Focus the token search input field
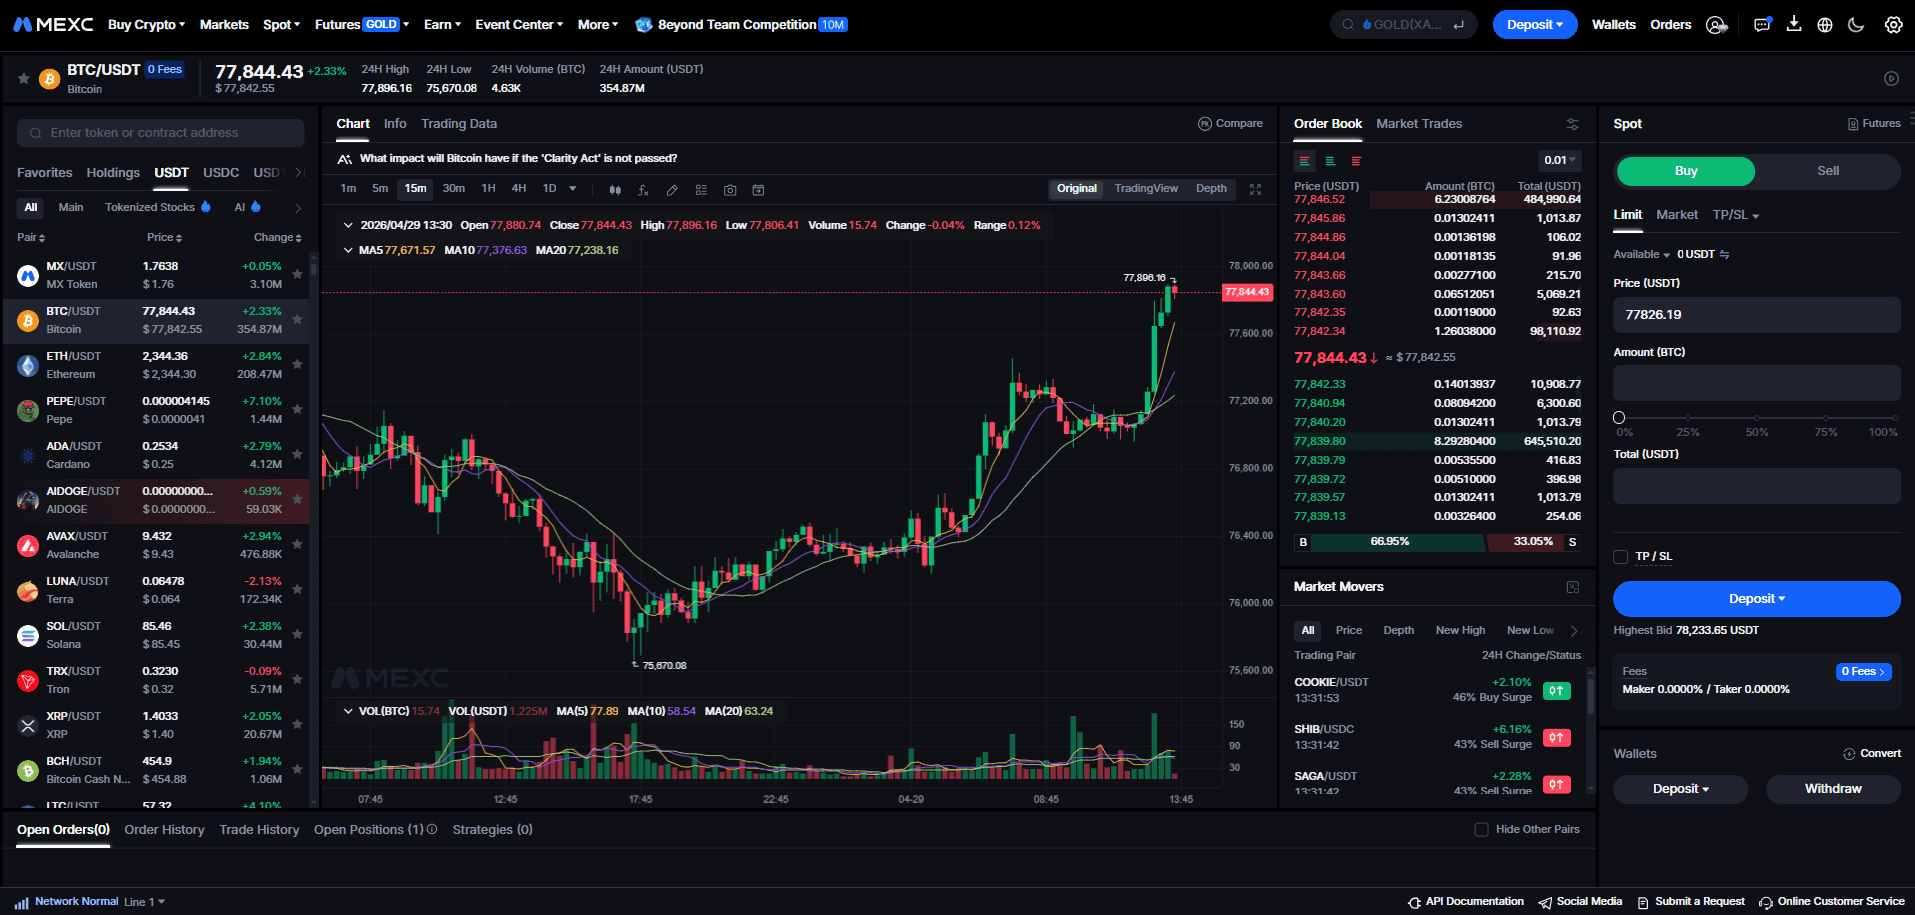Image resolution: width=1915 pixels, height=915 pixels. 160,133
